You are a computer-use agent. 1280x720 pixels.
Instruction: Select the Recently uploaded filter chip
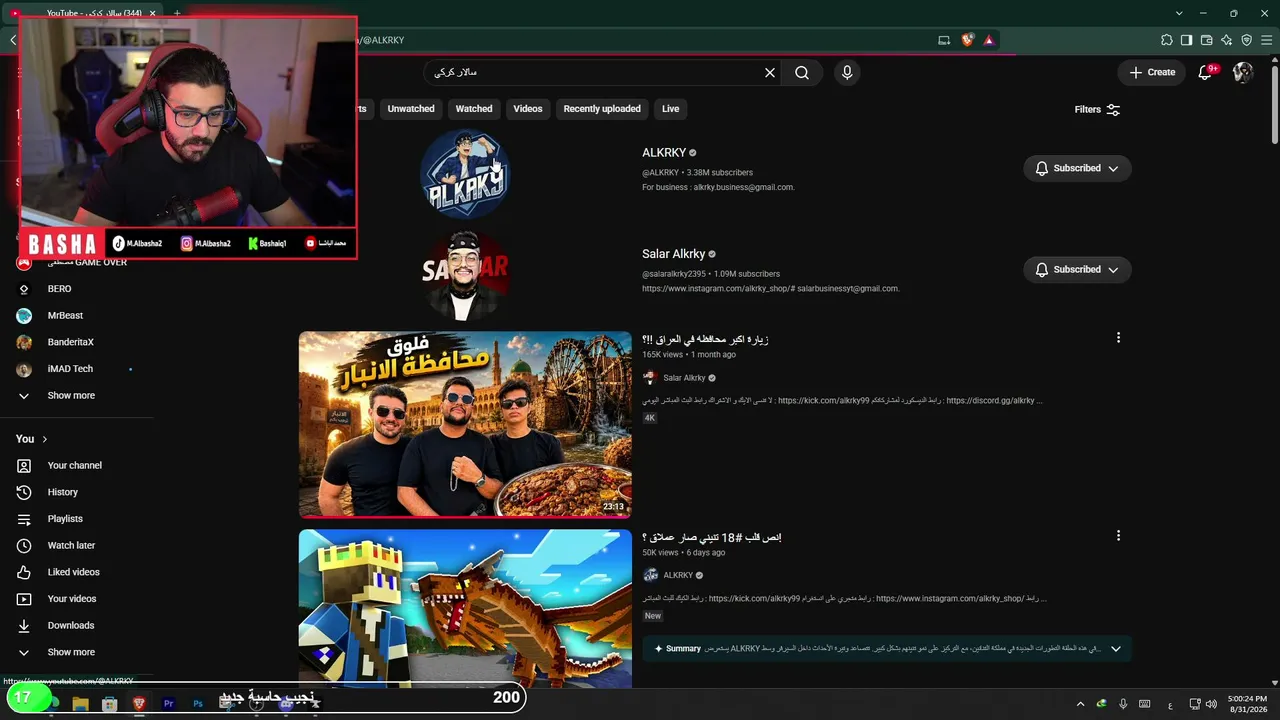click(602, 109)
